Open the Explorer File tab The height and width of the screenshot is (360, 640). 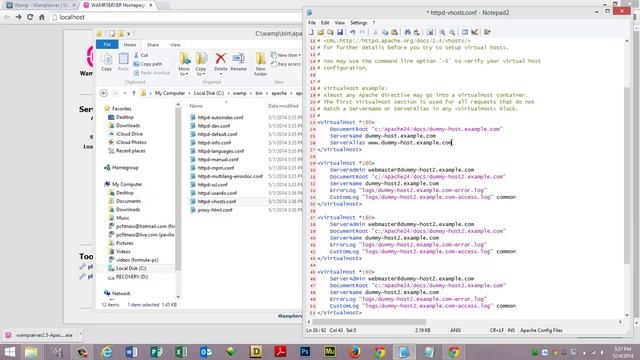[x=107, y=44]
